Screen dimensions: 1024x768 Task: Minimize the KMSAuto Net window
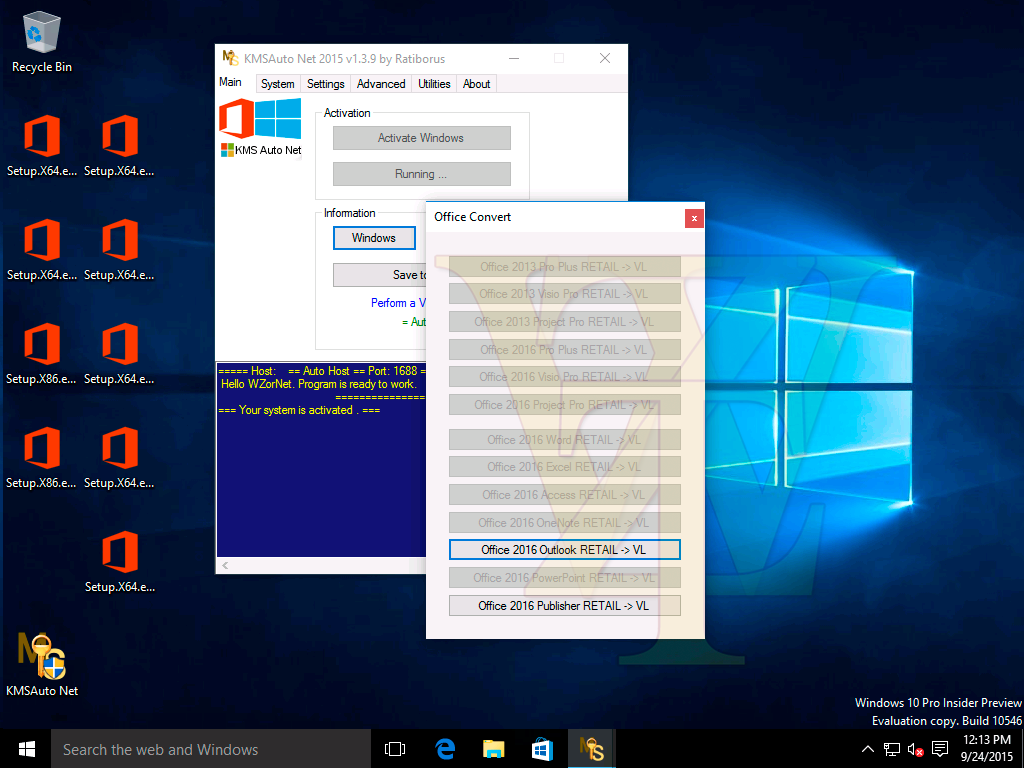point(515,58)
